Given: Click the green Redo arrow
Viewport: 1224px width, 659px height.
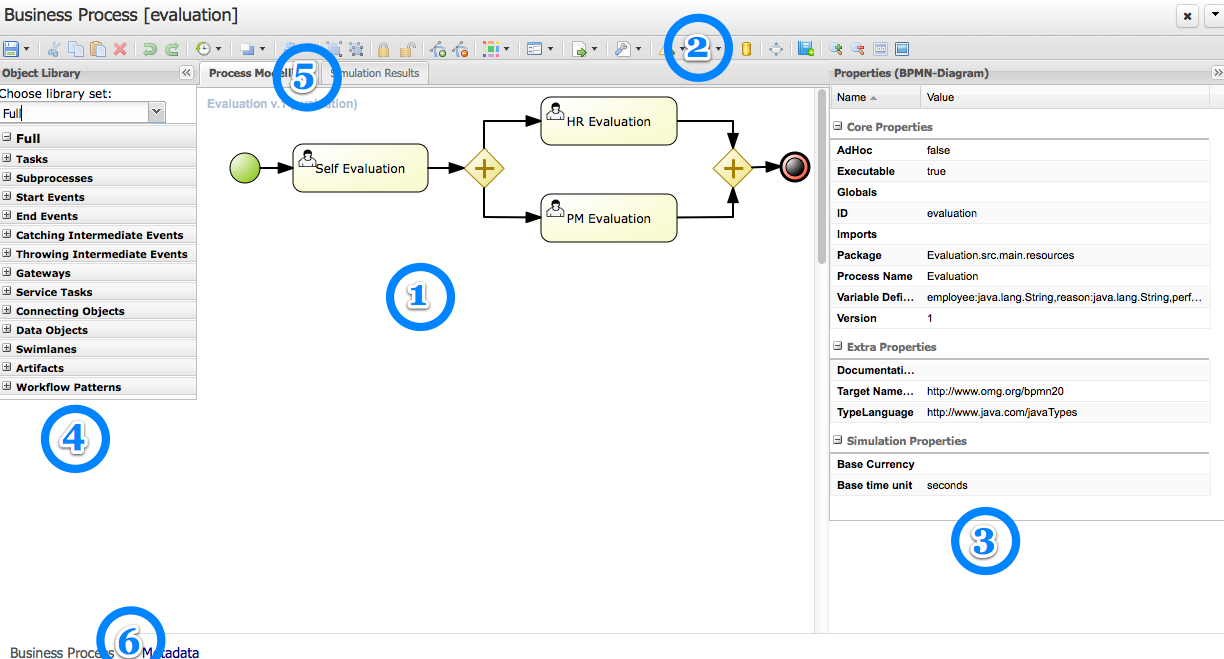Looking at the screenshot, I should [x=172, y=49].
